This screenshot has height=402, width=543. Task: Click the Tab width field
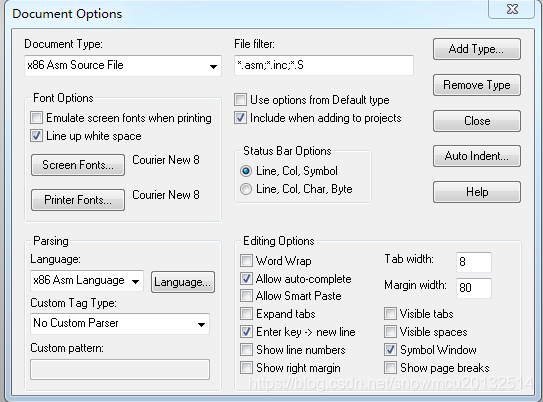coord(474,262)
